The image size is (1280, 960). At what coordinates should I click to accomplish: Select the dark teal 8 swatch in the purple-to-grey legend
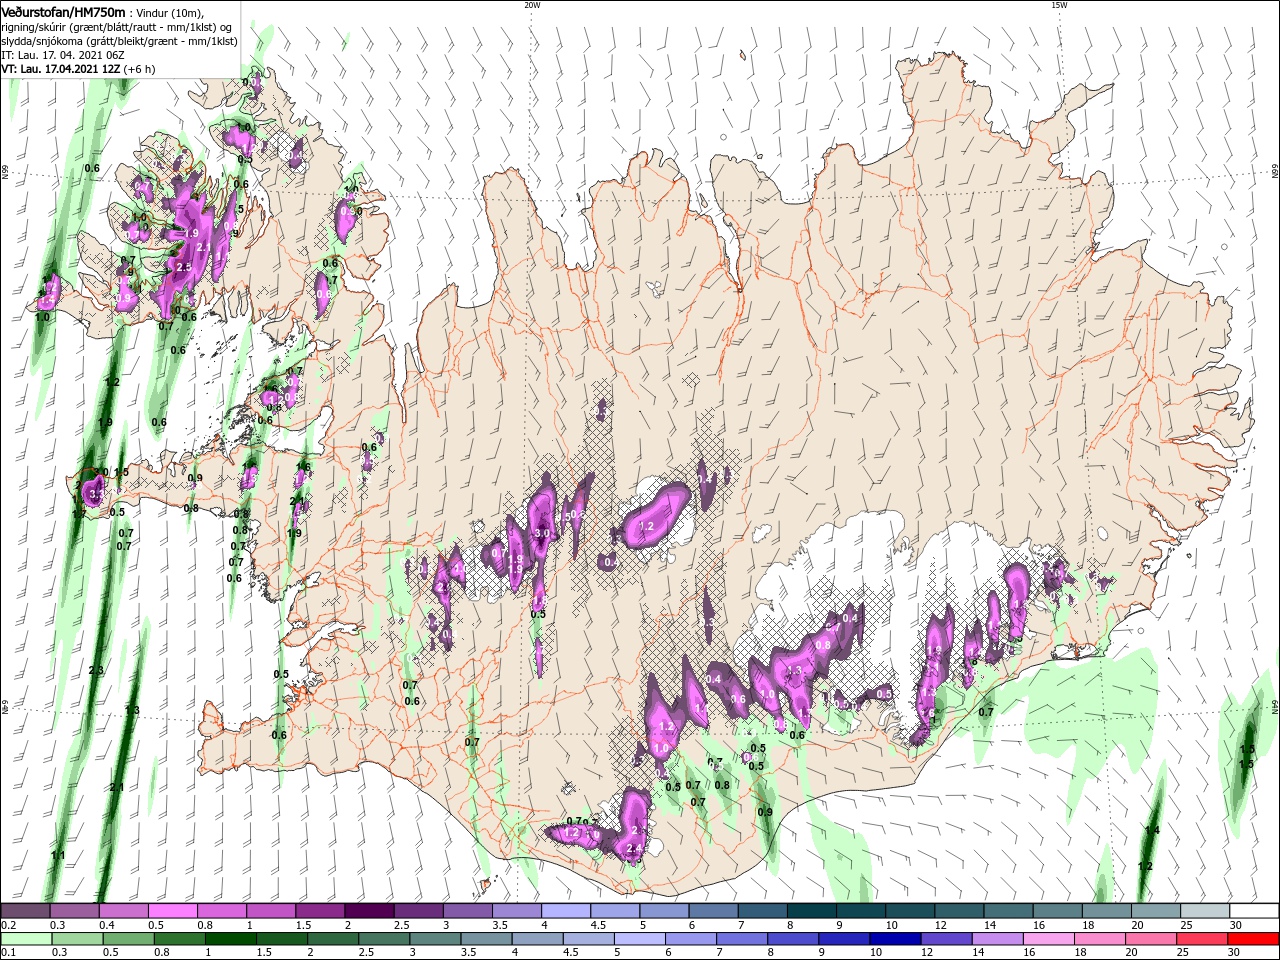[x=811, y=911]
